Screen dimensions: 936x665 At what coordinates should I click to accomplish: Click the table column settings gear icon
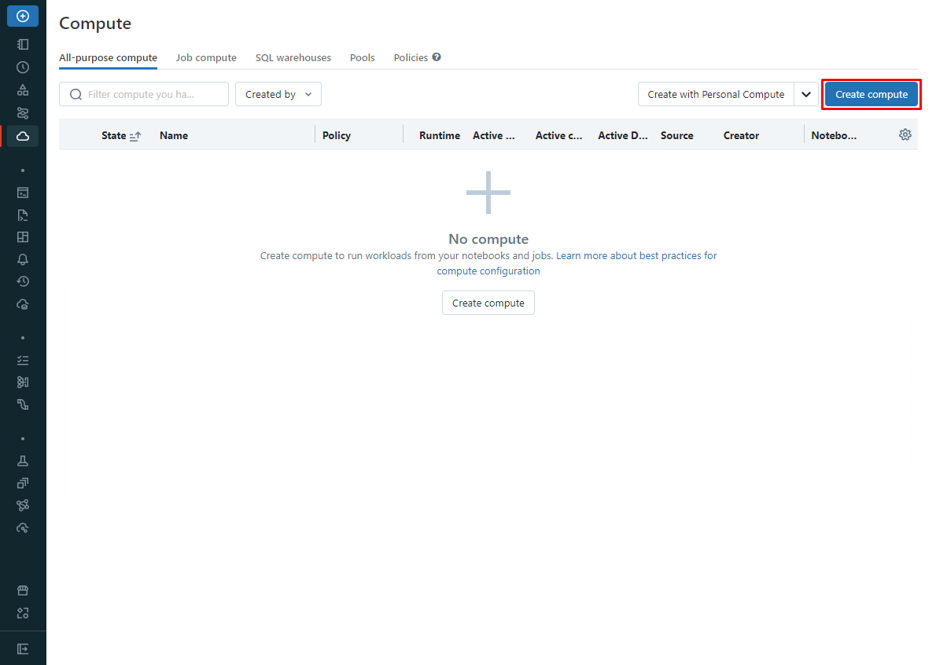click(x=905, y=135)
